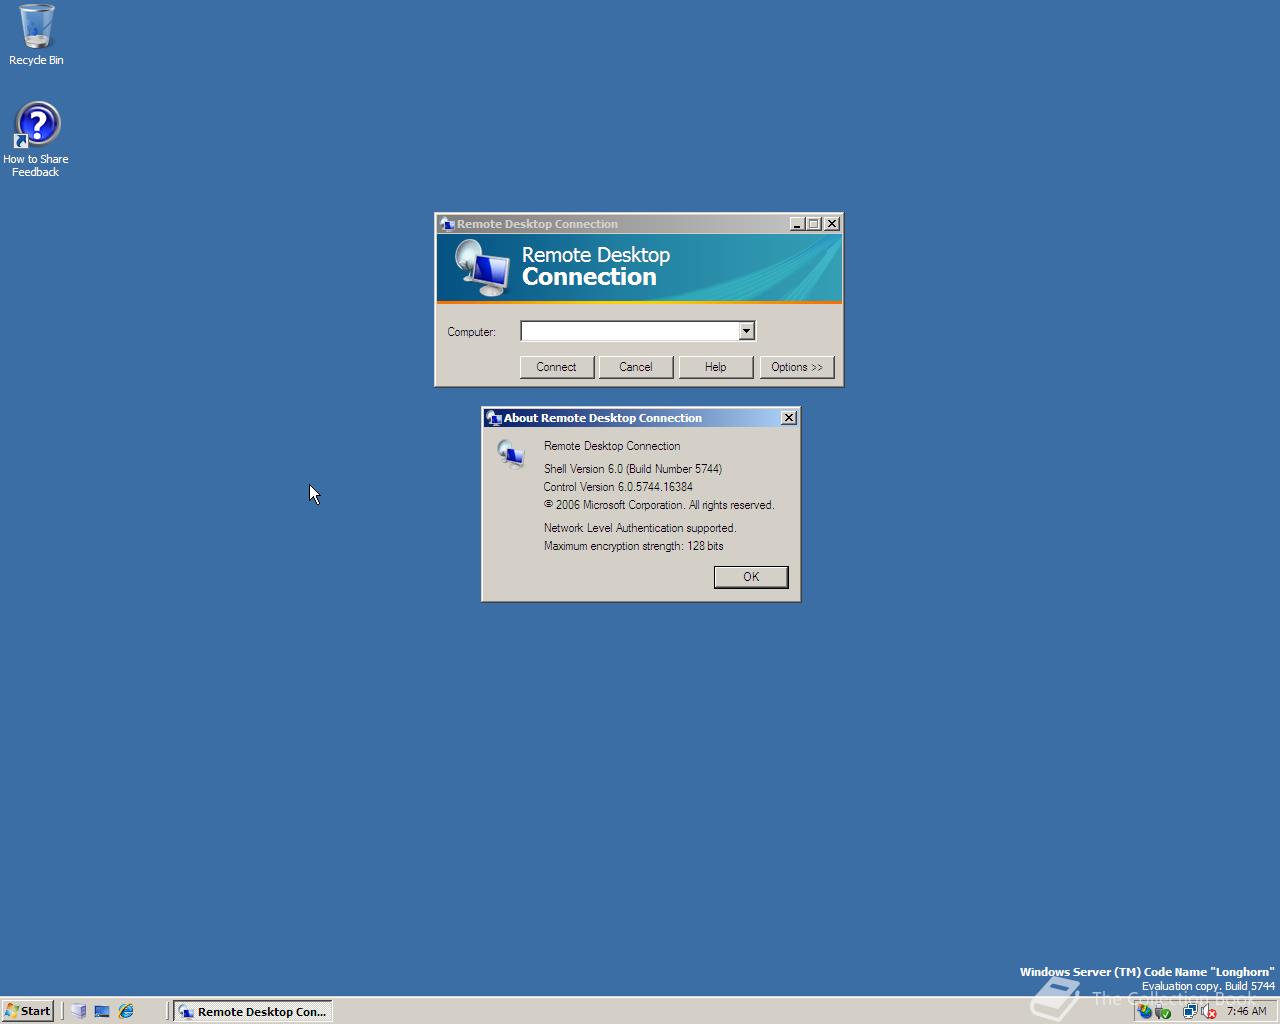Click the 2006 Microsoft Corporation copyright text
This screenshot has width=1280, height=1024.
659,505
